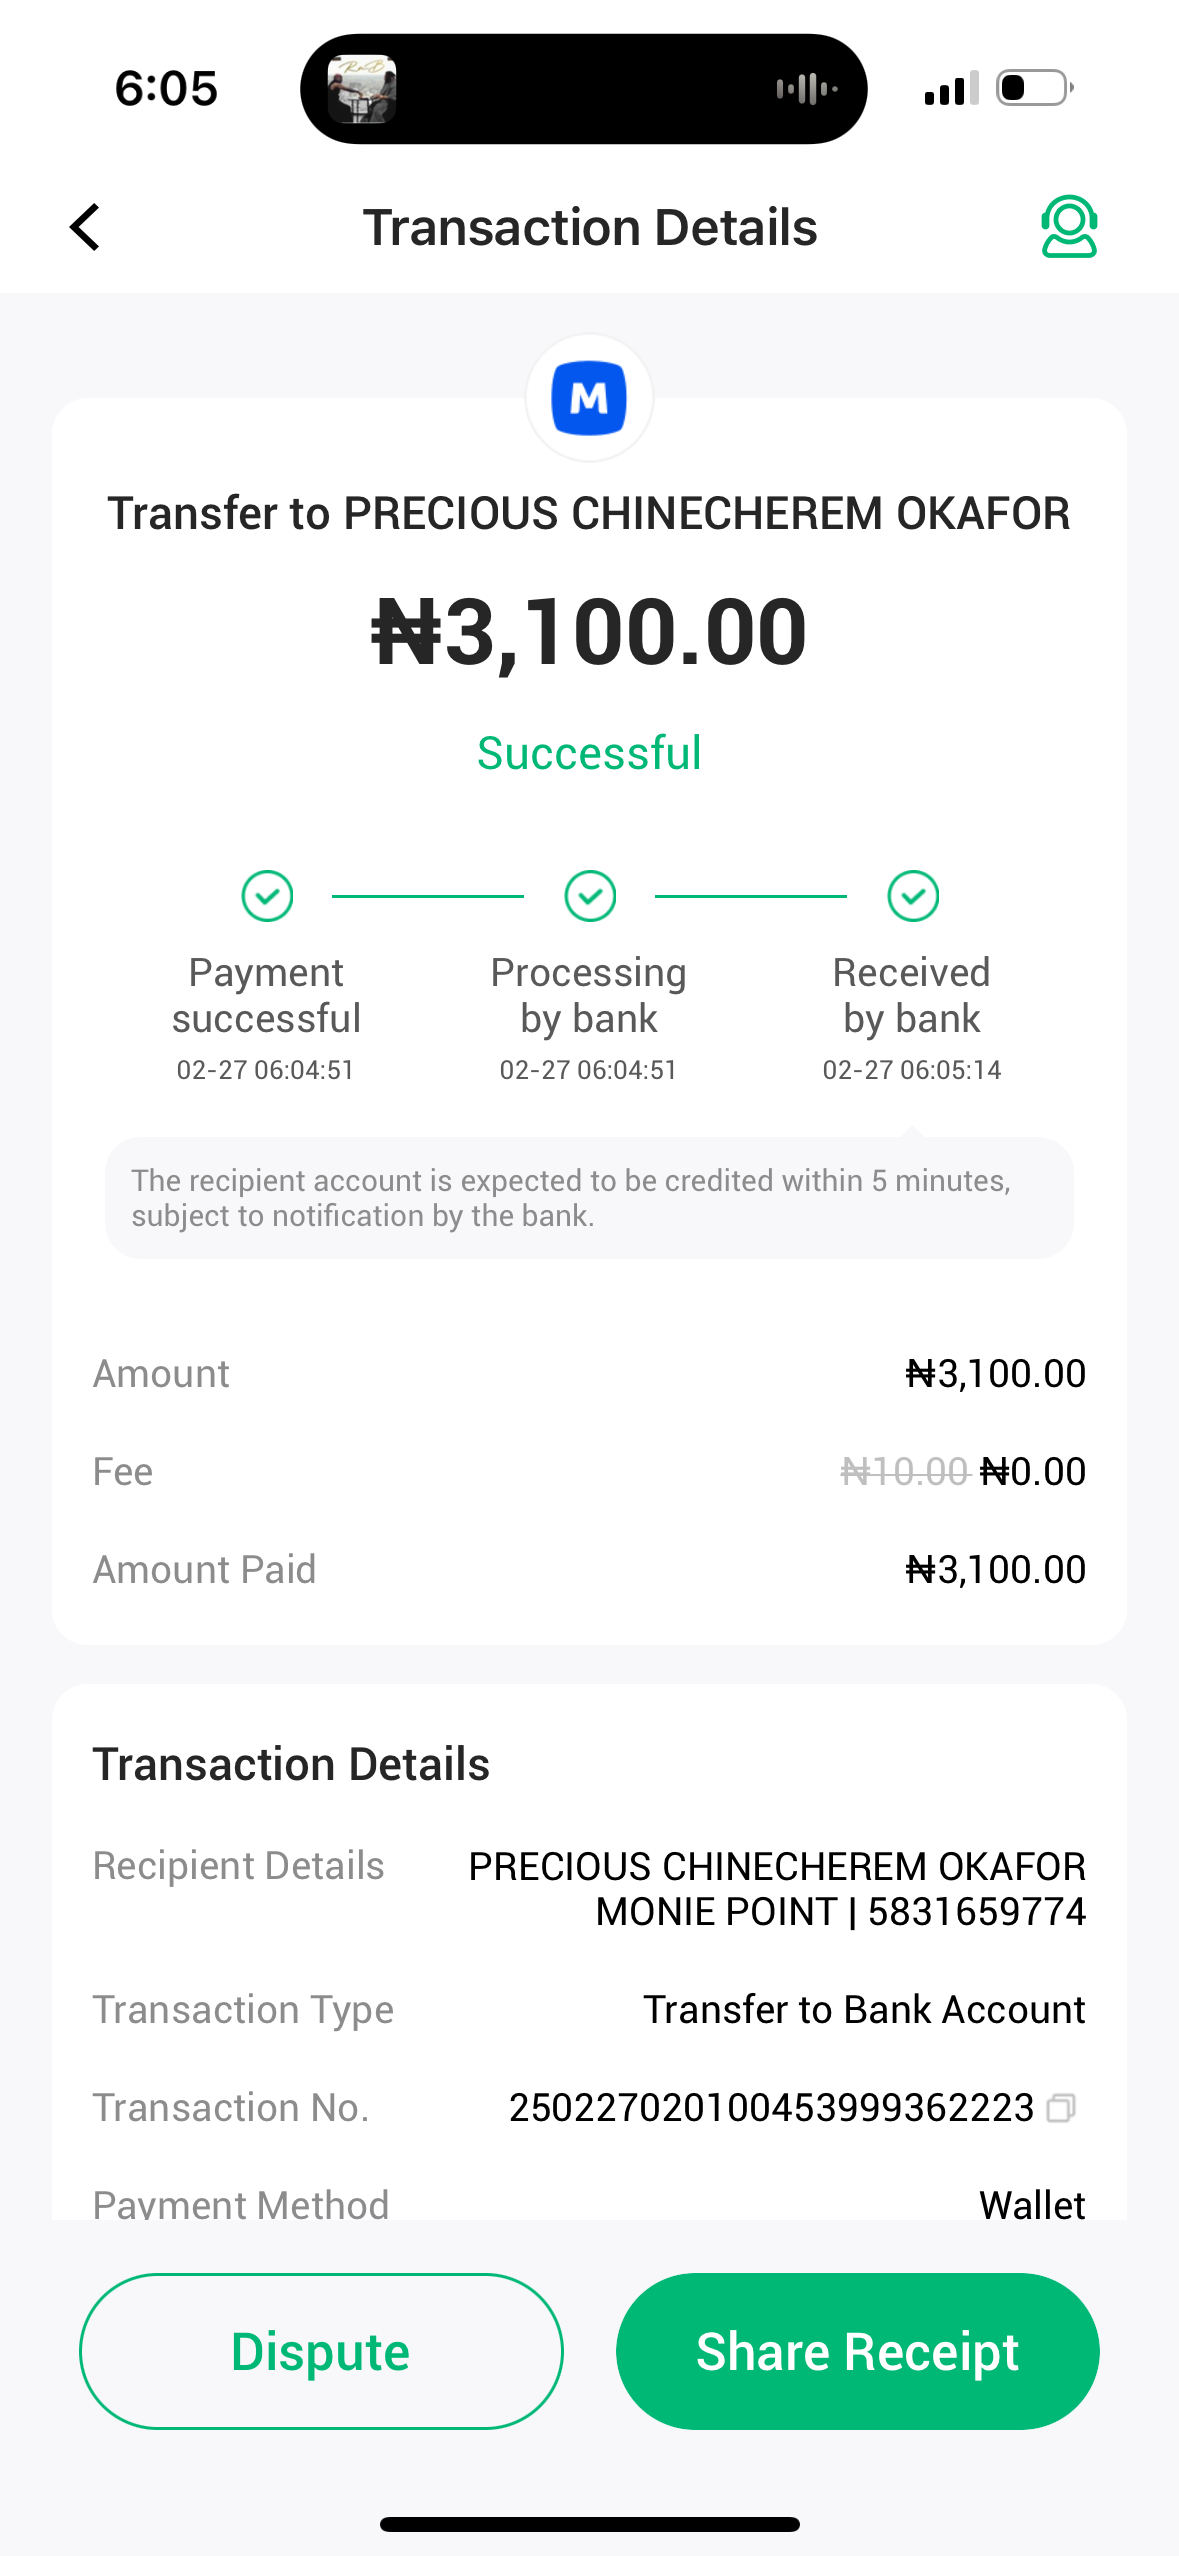
Task: Tap the battery status icon
Action: tap(1034, 88)
